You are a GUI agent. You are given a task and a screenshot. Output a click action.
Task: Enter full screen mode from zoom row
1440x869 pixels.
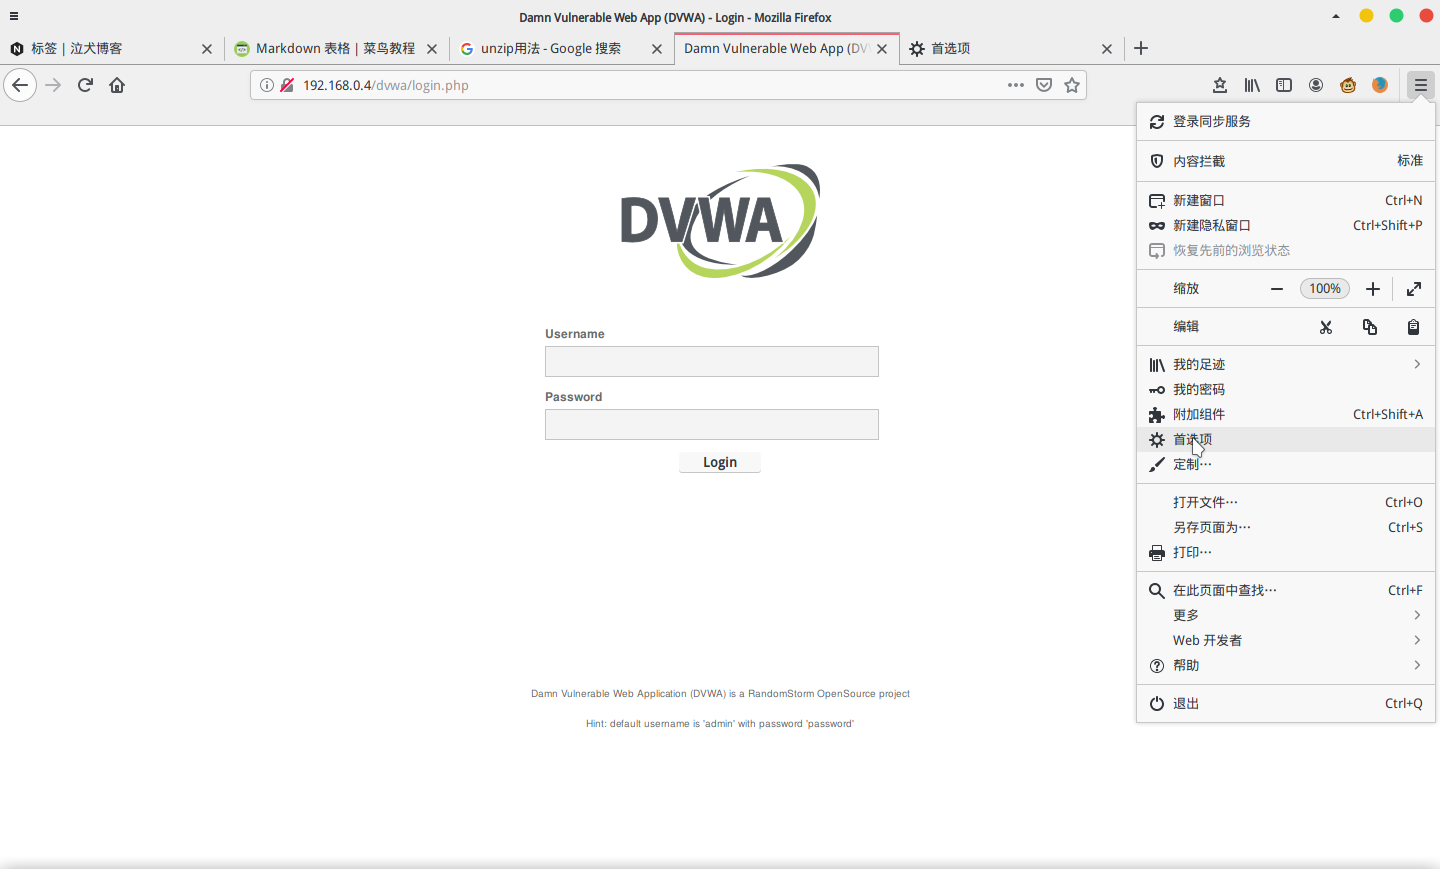point(1414,289)
